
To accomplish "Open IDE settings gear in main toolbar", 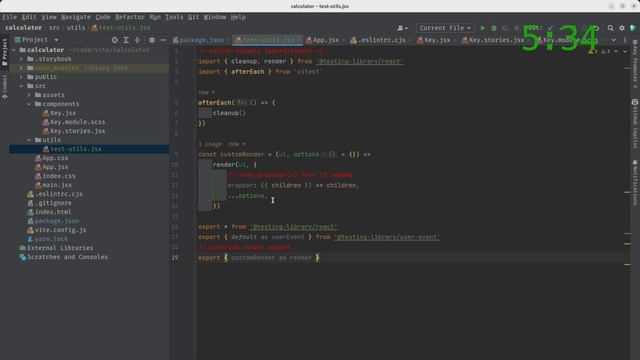I will 622,28.
